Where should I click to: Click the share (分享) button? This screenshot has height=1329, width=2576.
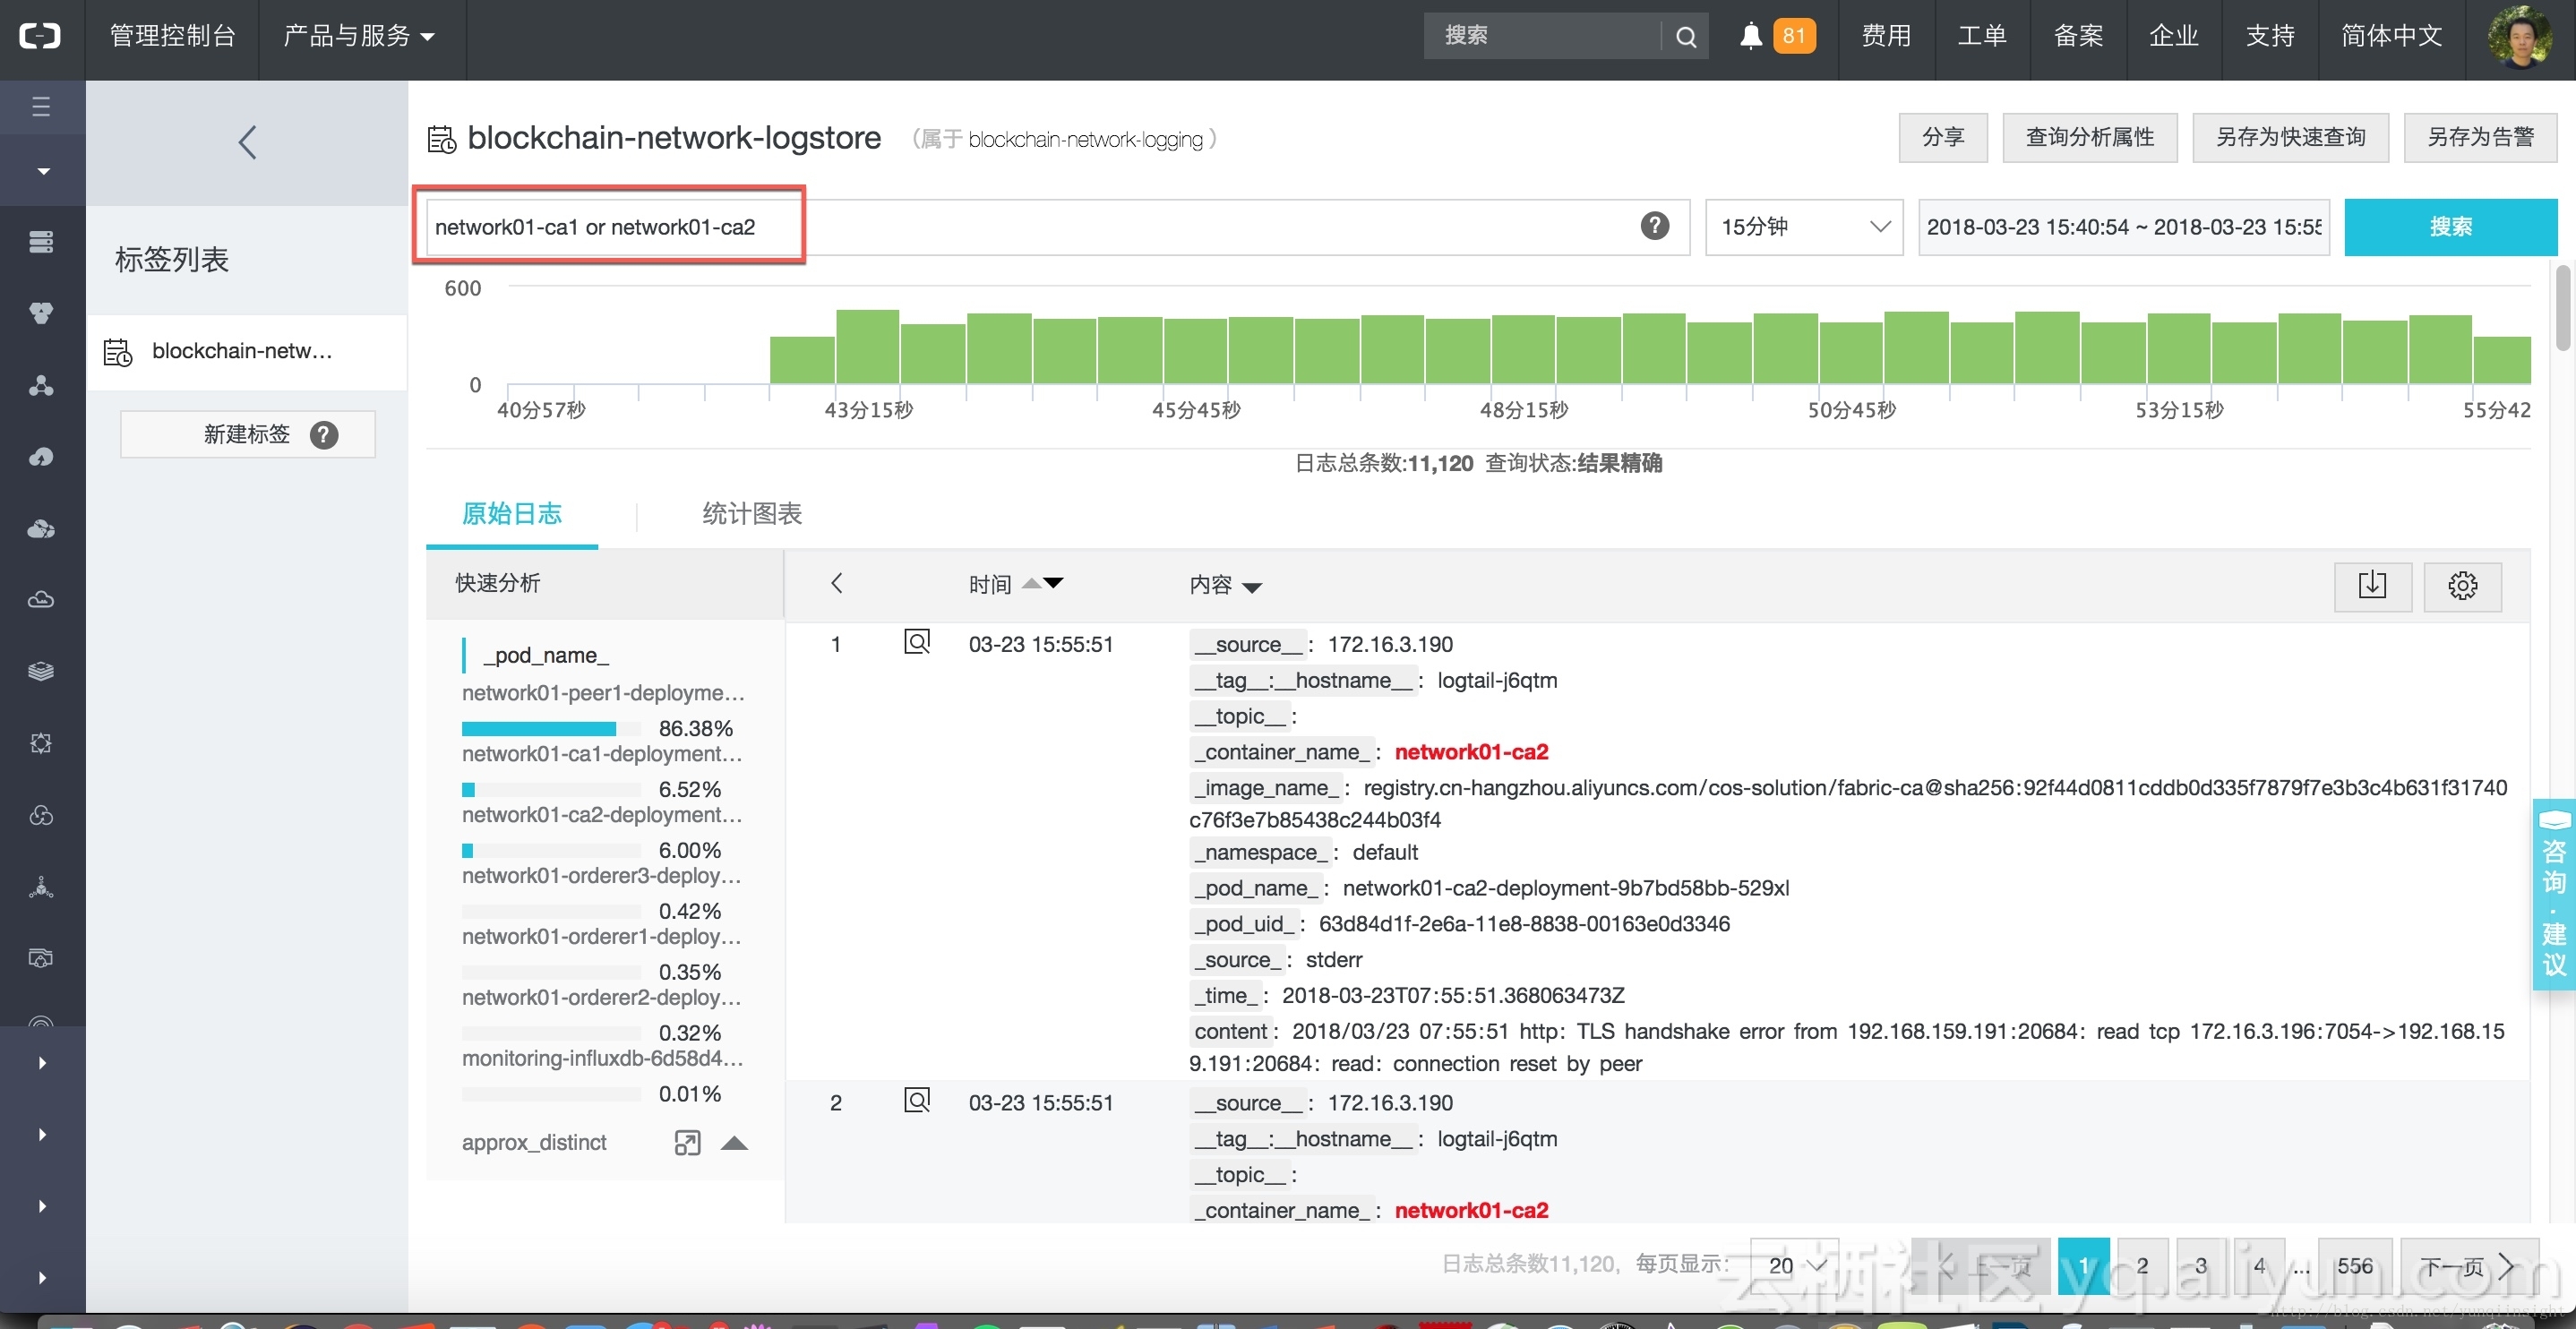[x=1940, y=137]
